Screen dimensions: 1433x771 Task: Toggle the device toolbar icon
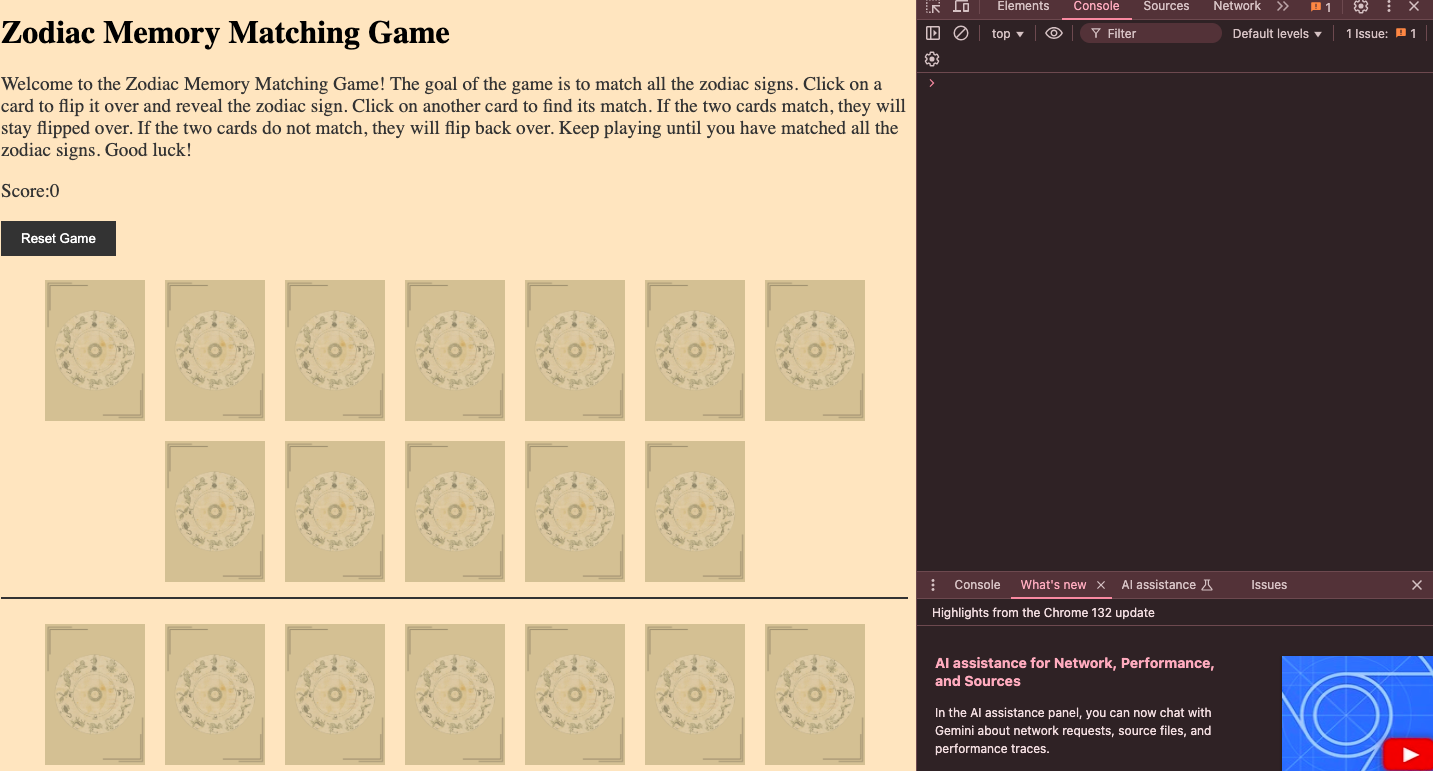tap(961, 7)
